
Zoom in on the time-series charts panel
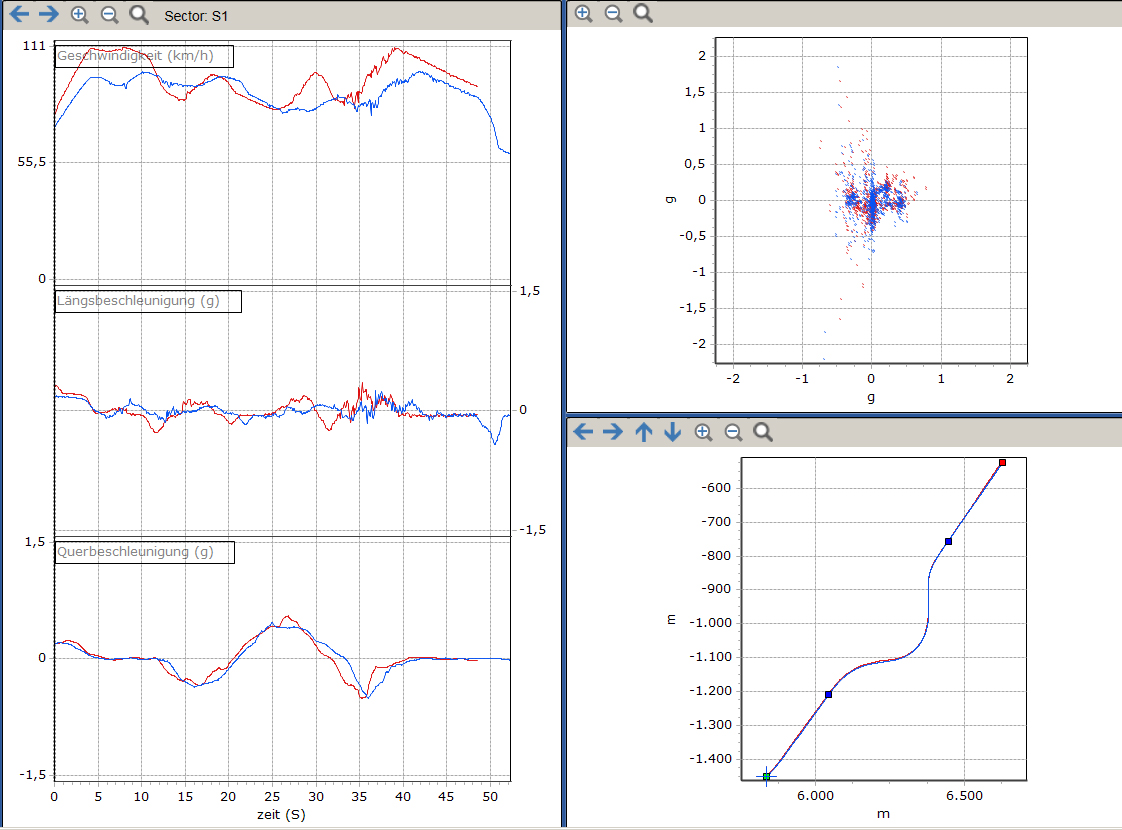pos(80,15)
